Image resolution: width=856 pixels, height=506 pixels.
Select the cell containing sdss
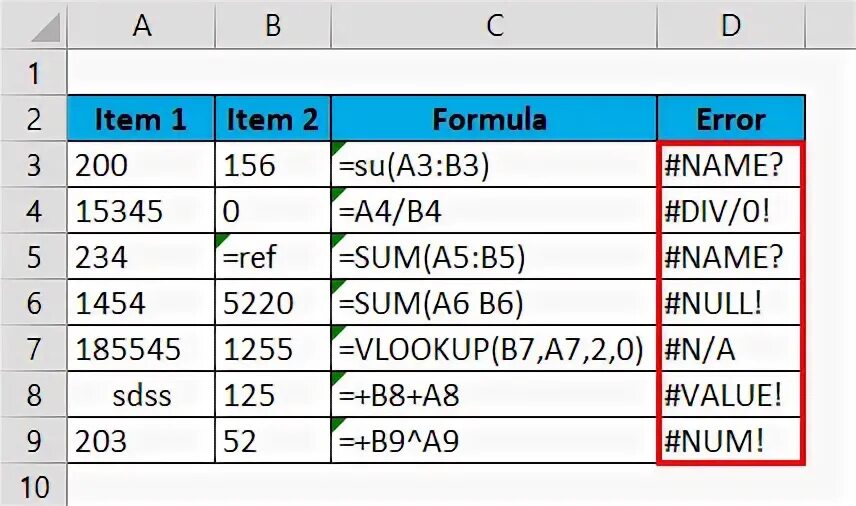(141, 395)
